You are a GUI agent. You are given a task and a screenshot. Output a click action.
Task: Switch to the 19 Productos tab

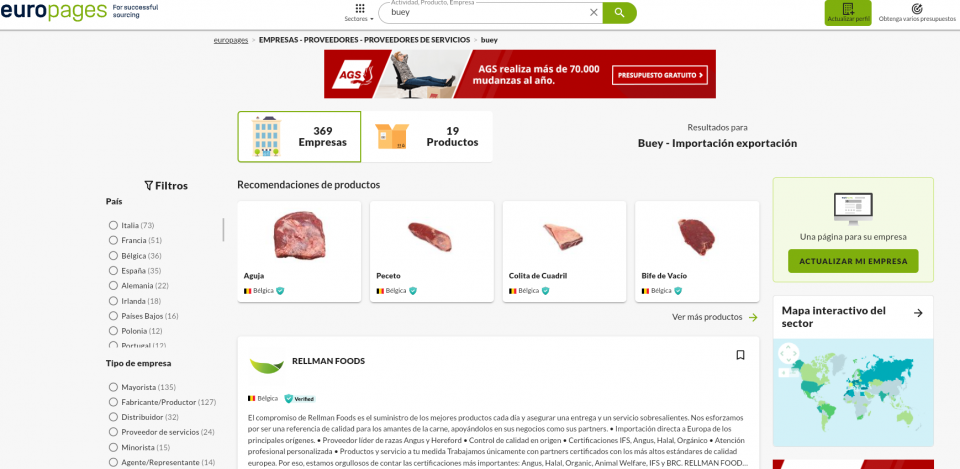[x=427, y=137]
